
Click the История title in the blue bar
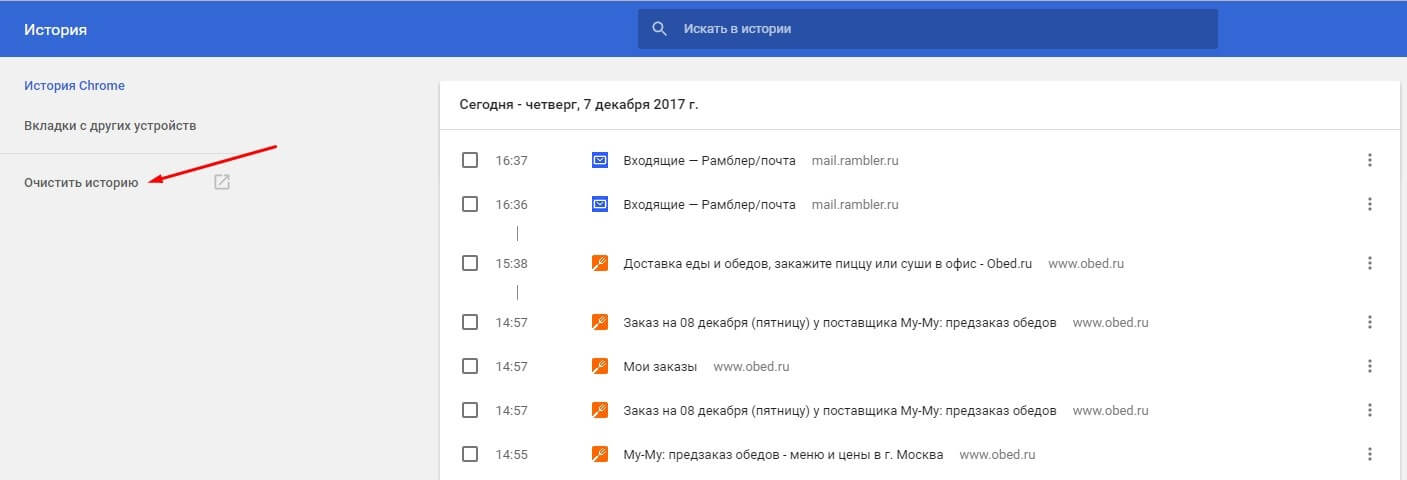[x=55, y=30]
